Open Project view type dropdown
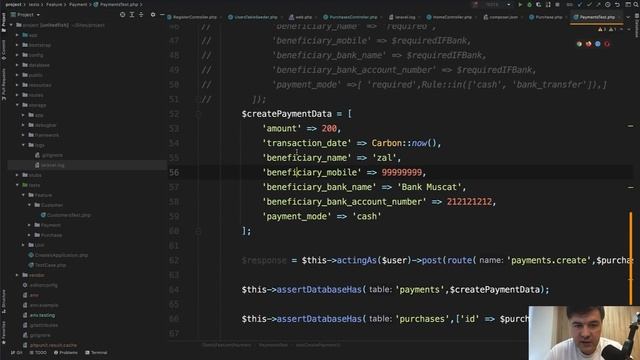 point(25,15)
